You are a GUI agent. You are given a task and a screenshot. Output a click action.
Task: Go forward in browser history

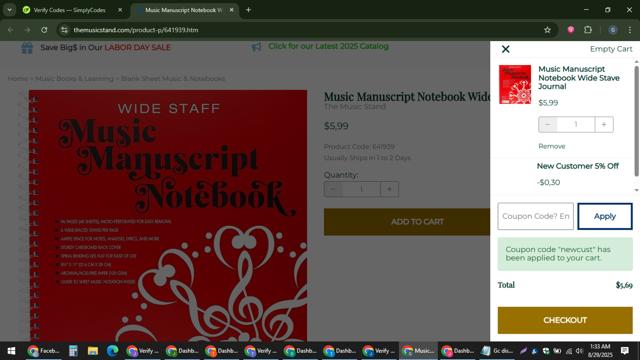tap(27, 30)
